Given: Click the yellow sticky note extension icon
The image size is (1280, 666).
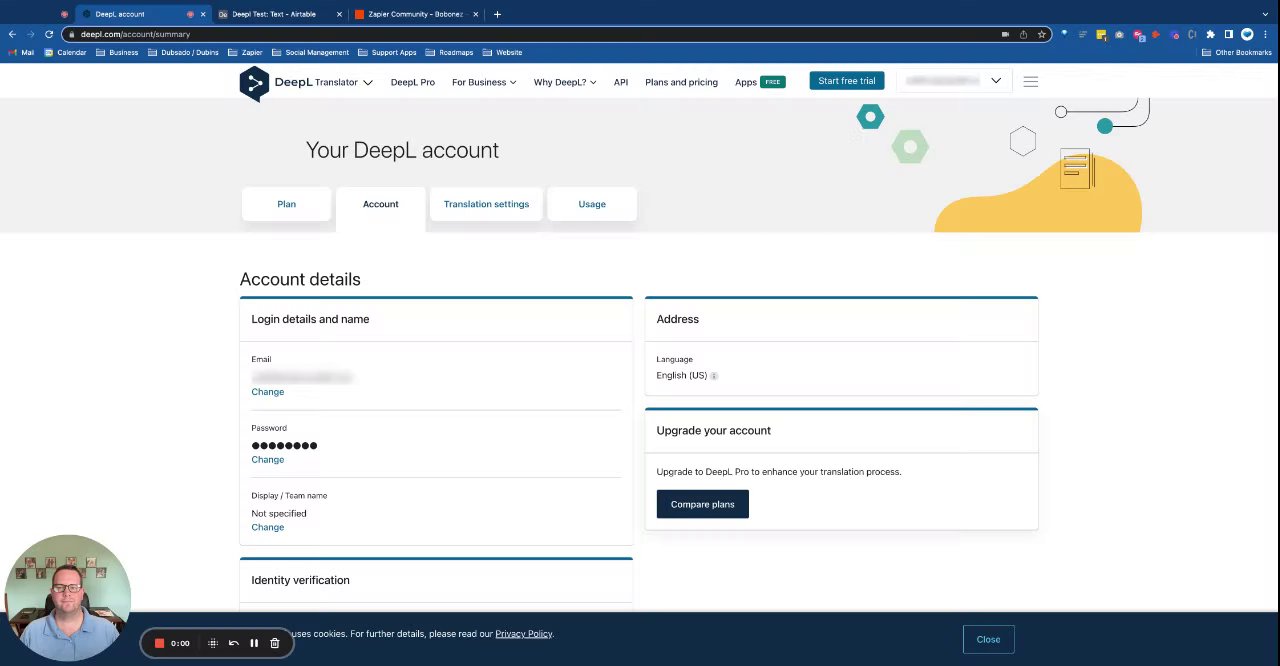Looking at the screenshot, I should point(1101,34).
